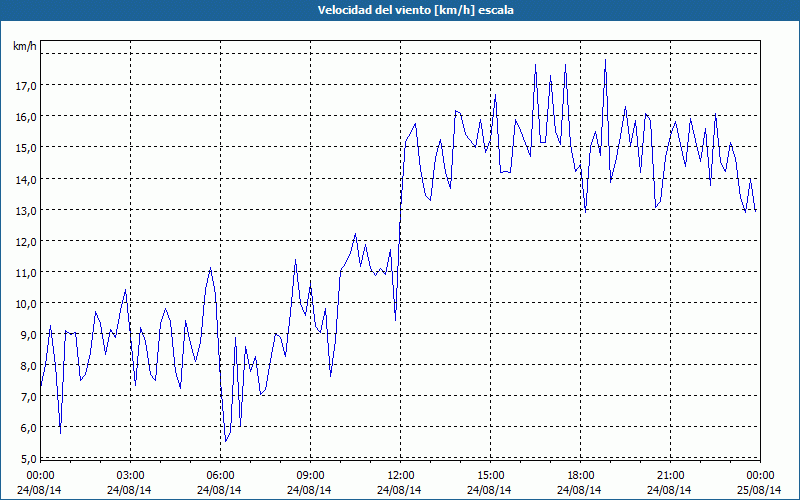Click the "11,0" speed label
Viewport: 800px width, 500px height.
pyautogui.click(x=26, y=273)
